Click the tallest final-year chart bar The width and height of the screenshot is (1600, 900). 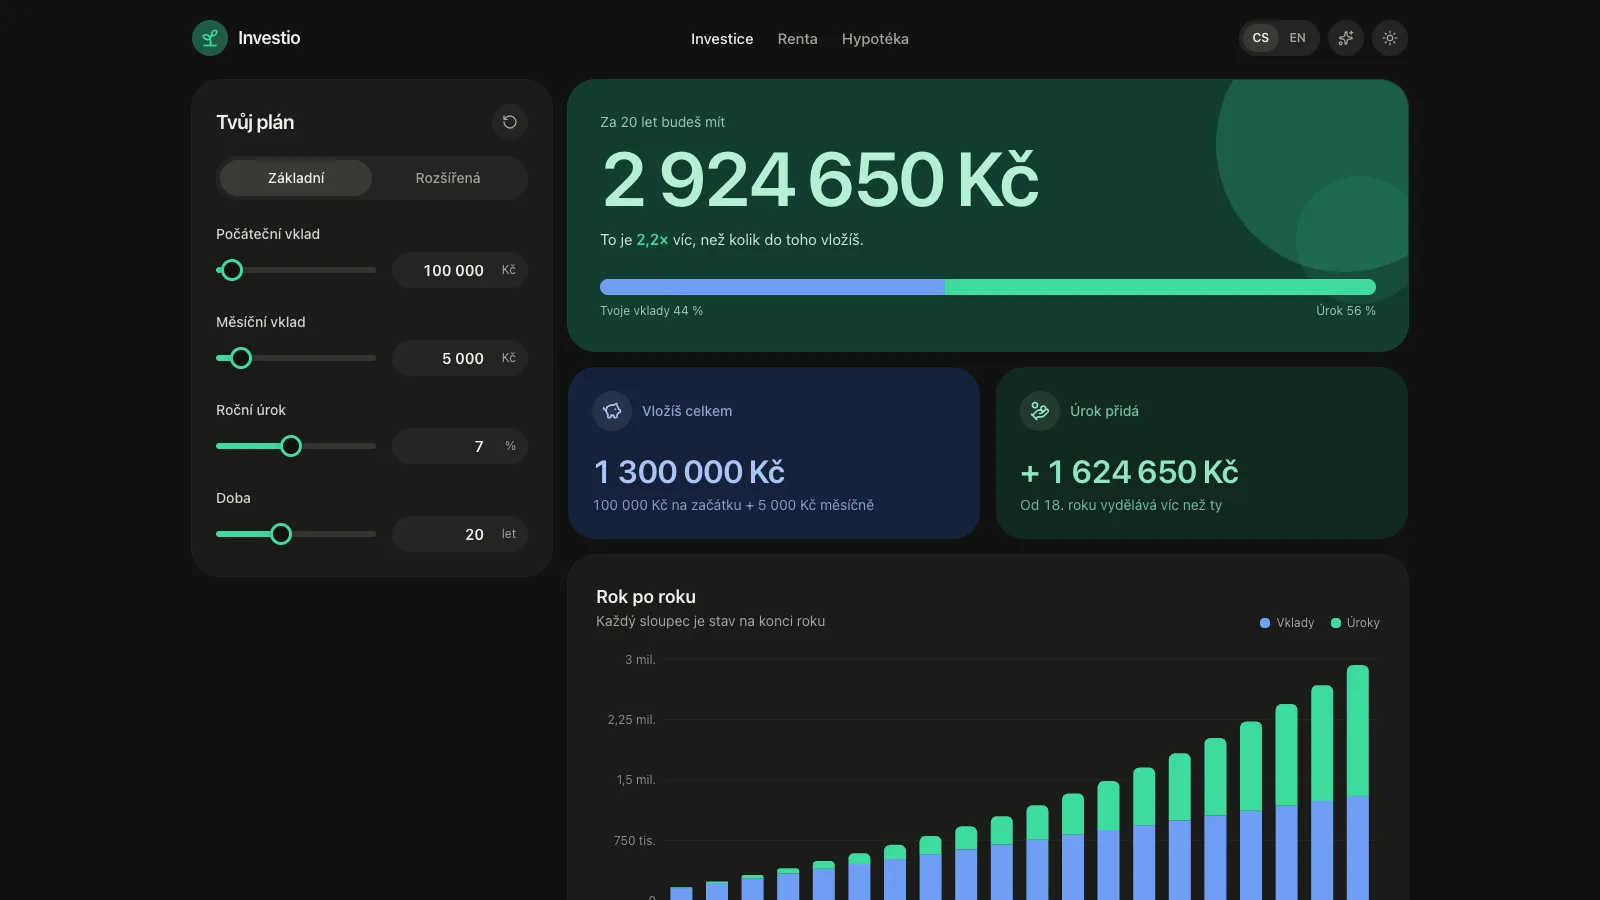1358,782
